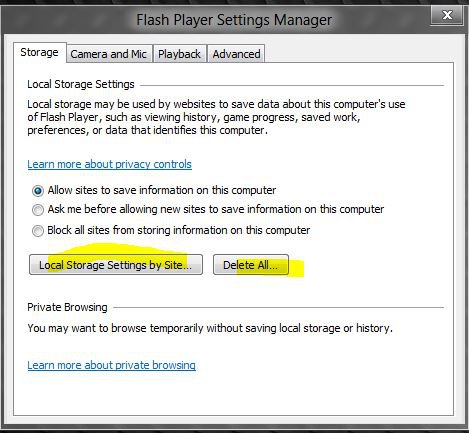Click the Private Browsing section heading
Screen dimensions: 469x433
pyautogui.click(x=67, y=307)
